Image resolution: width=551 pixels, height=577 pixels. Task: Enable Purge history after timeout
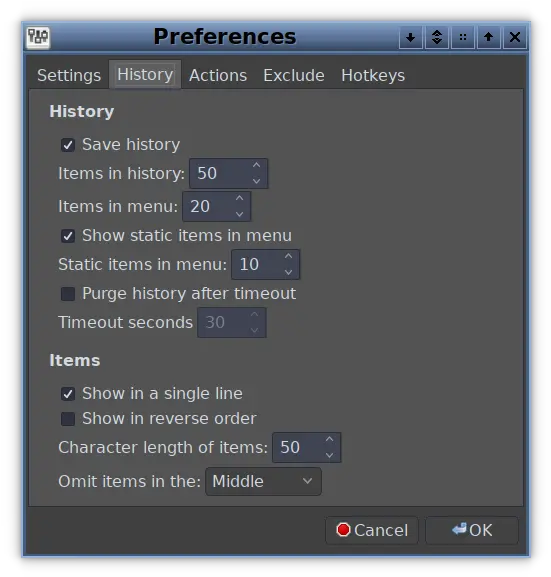[68, 294]
